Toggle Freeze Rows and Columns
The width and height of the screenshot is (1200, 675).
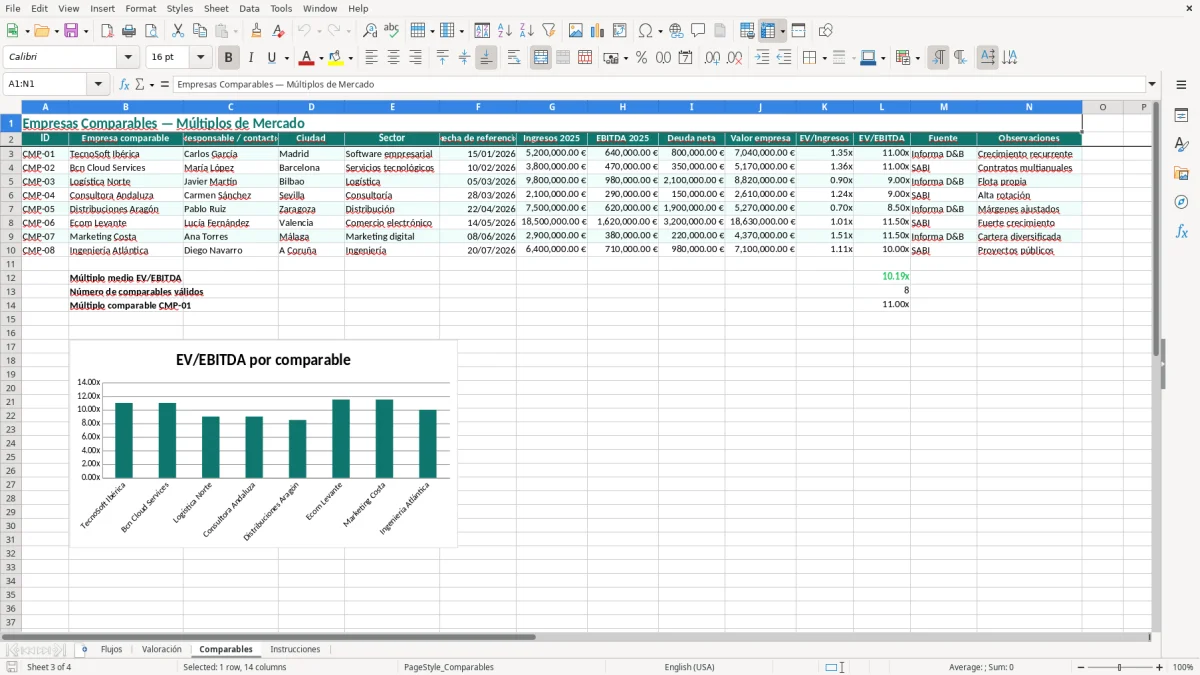click(768, 31)
